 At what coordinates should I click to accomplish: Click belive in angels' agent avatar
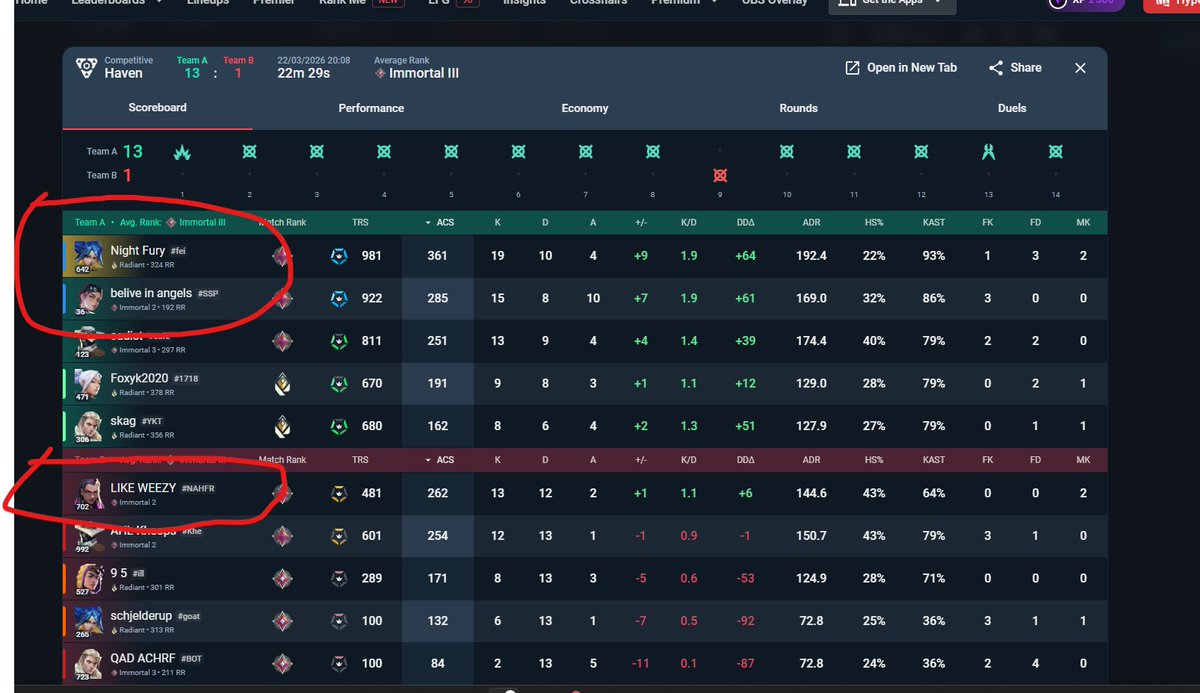88,298
